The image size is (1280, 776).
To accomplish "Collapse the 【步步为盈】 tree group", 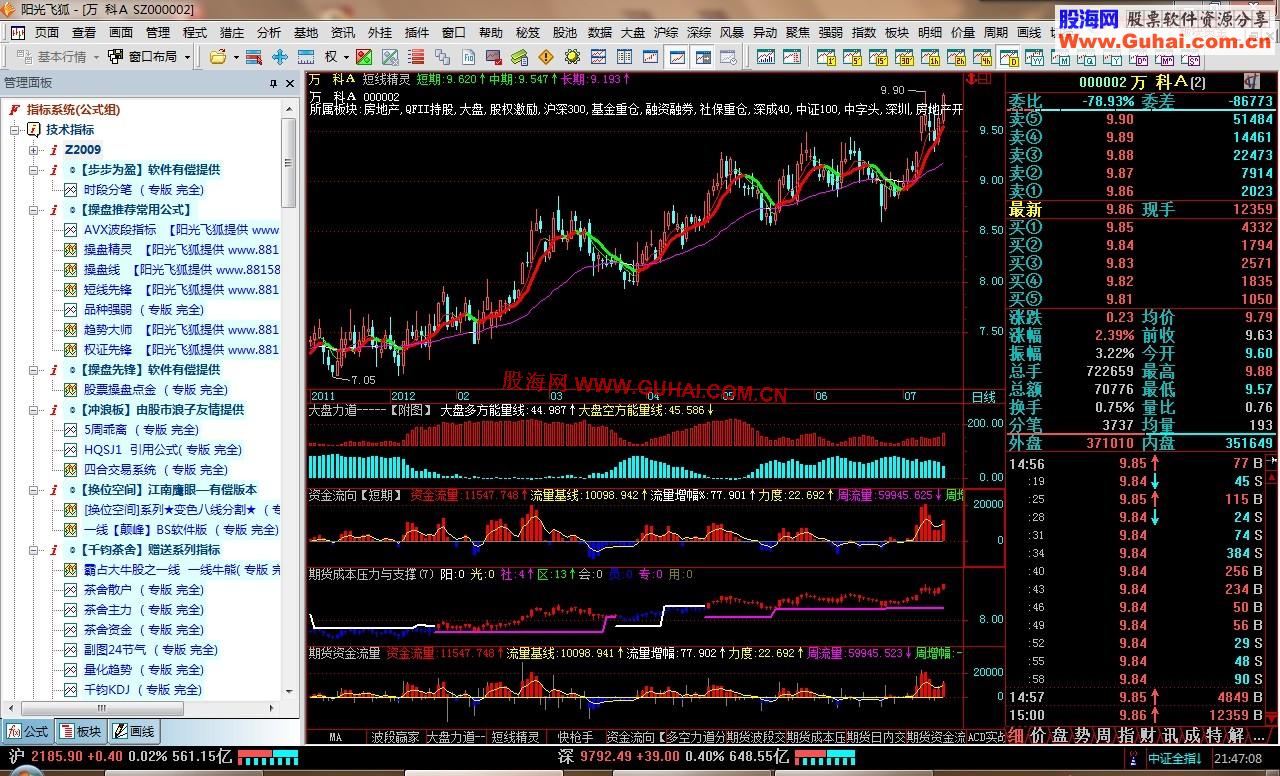I will point(34,170).
